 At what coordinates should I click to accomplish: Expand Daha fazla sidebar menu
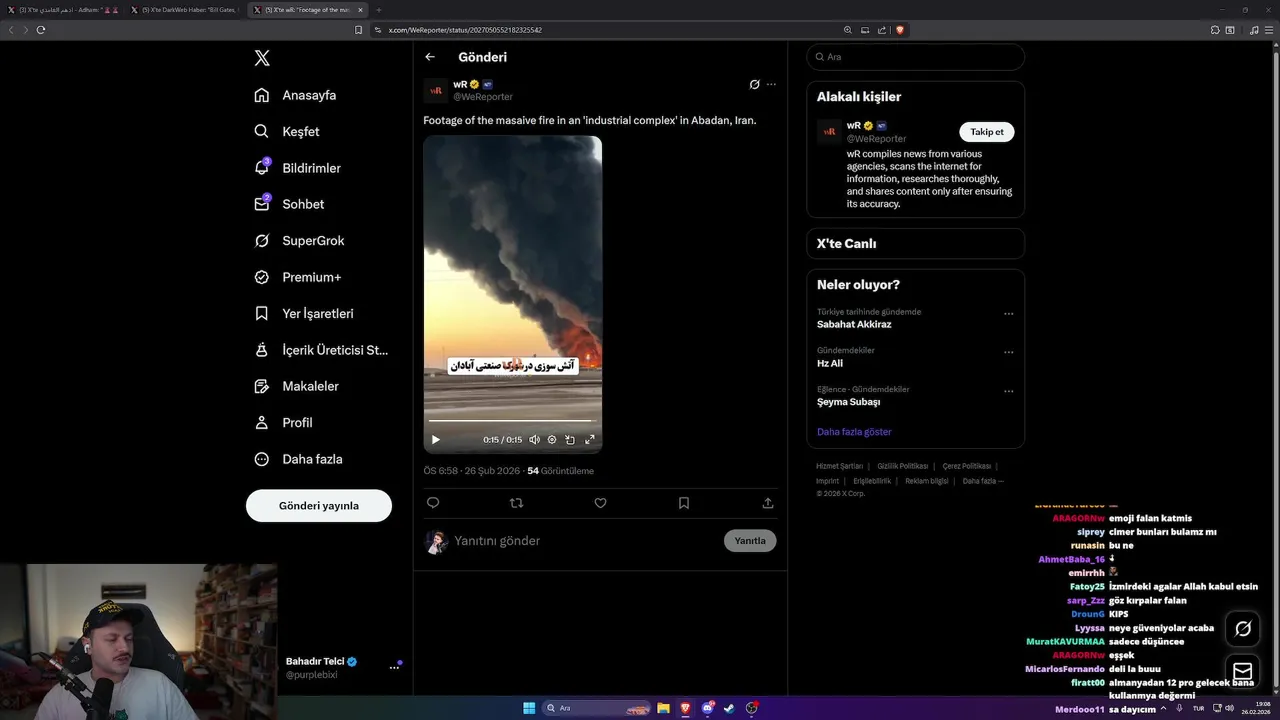298,459
